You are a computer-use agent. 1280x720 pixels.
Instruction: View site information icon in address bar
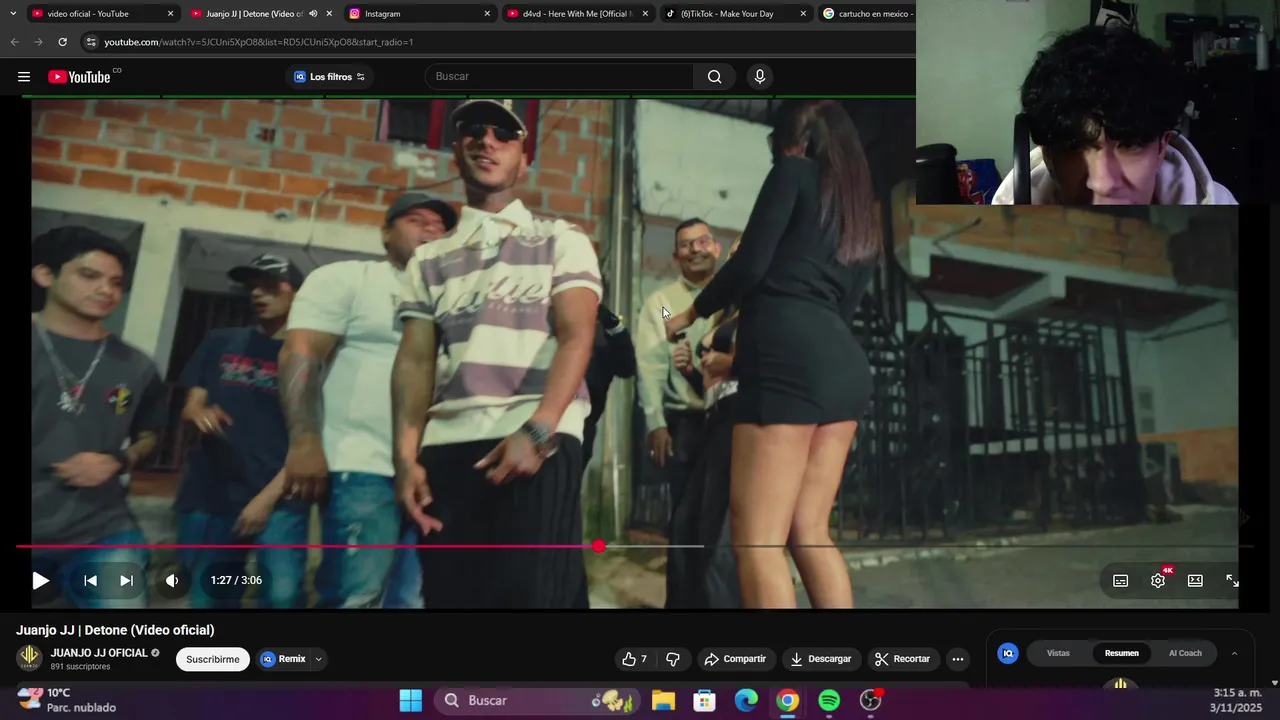coord(91,42)
